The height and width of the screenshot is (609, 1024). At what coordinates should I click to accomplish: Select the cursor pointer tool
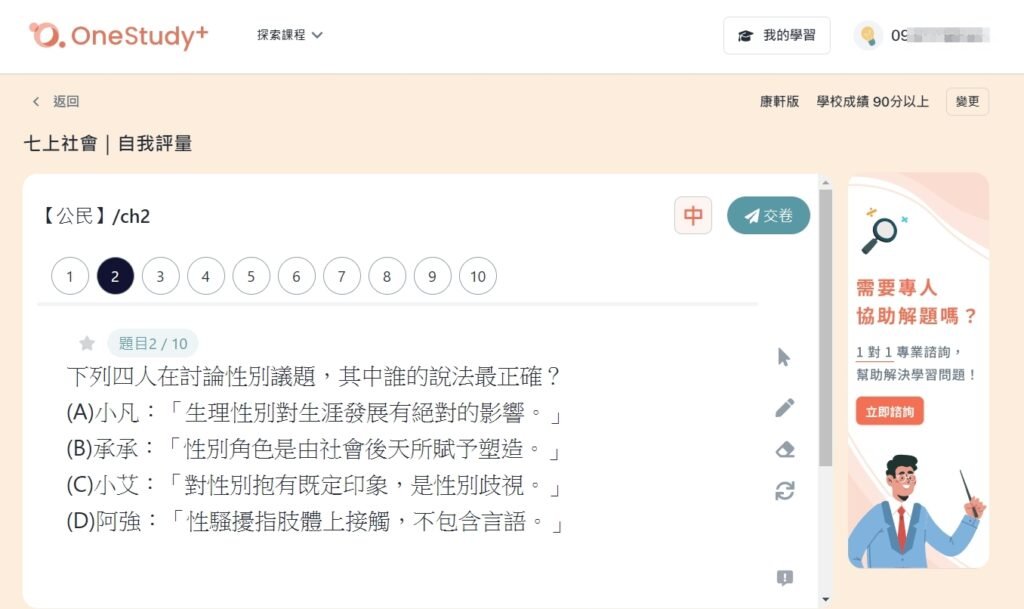tap(784, 357)
